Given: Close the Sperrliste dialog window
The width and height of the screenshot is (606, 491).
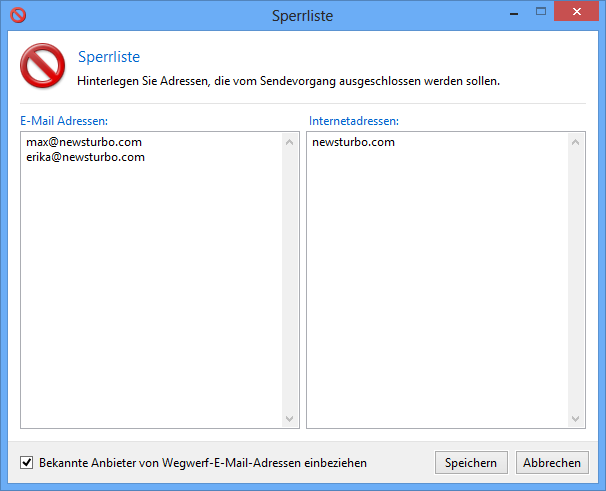Looking at the screenshot, I should point(576,11).
